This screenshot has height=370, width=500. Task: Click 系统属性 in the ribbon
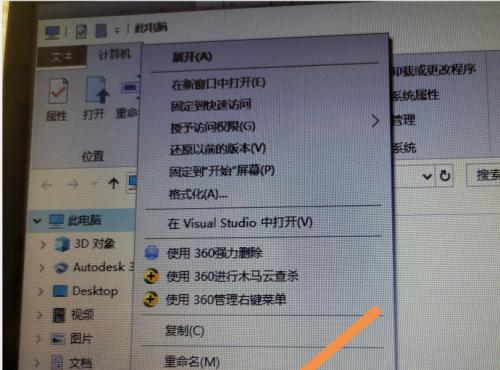click(x=415, y=96)
